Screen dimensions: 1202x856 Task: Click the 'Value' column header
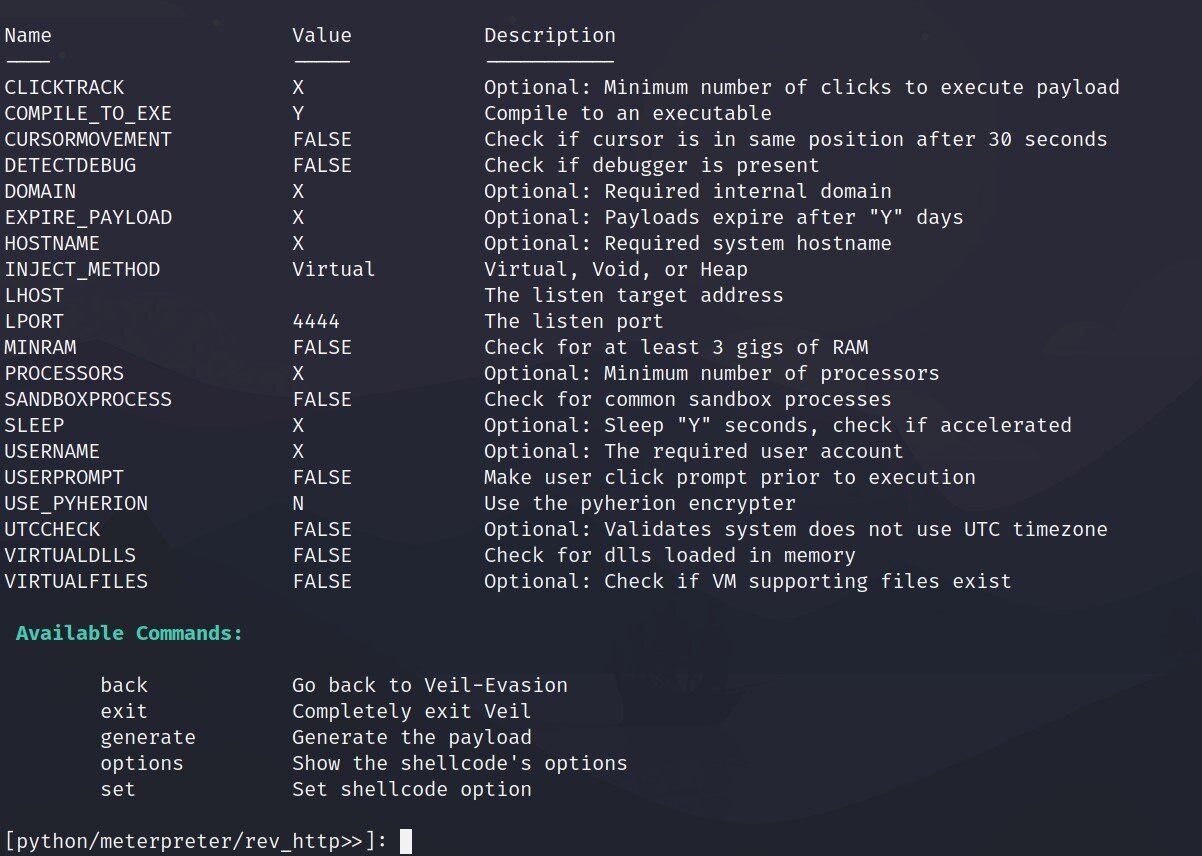[x=322, y=35]
